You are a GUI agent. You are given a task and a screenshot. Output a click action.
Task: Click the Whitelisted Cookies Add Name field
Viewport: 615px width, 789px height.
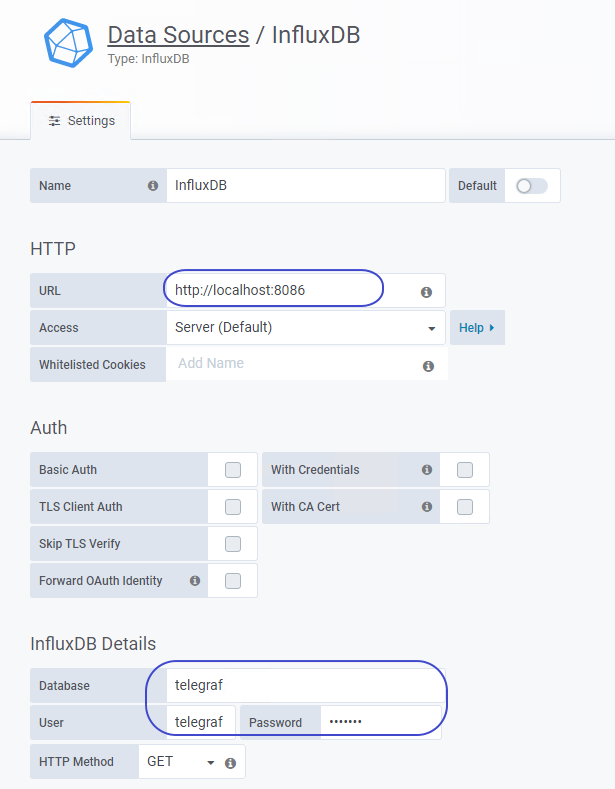click(x=306, y=364)
